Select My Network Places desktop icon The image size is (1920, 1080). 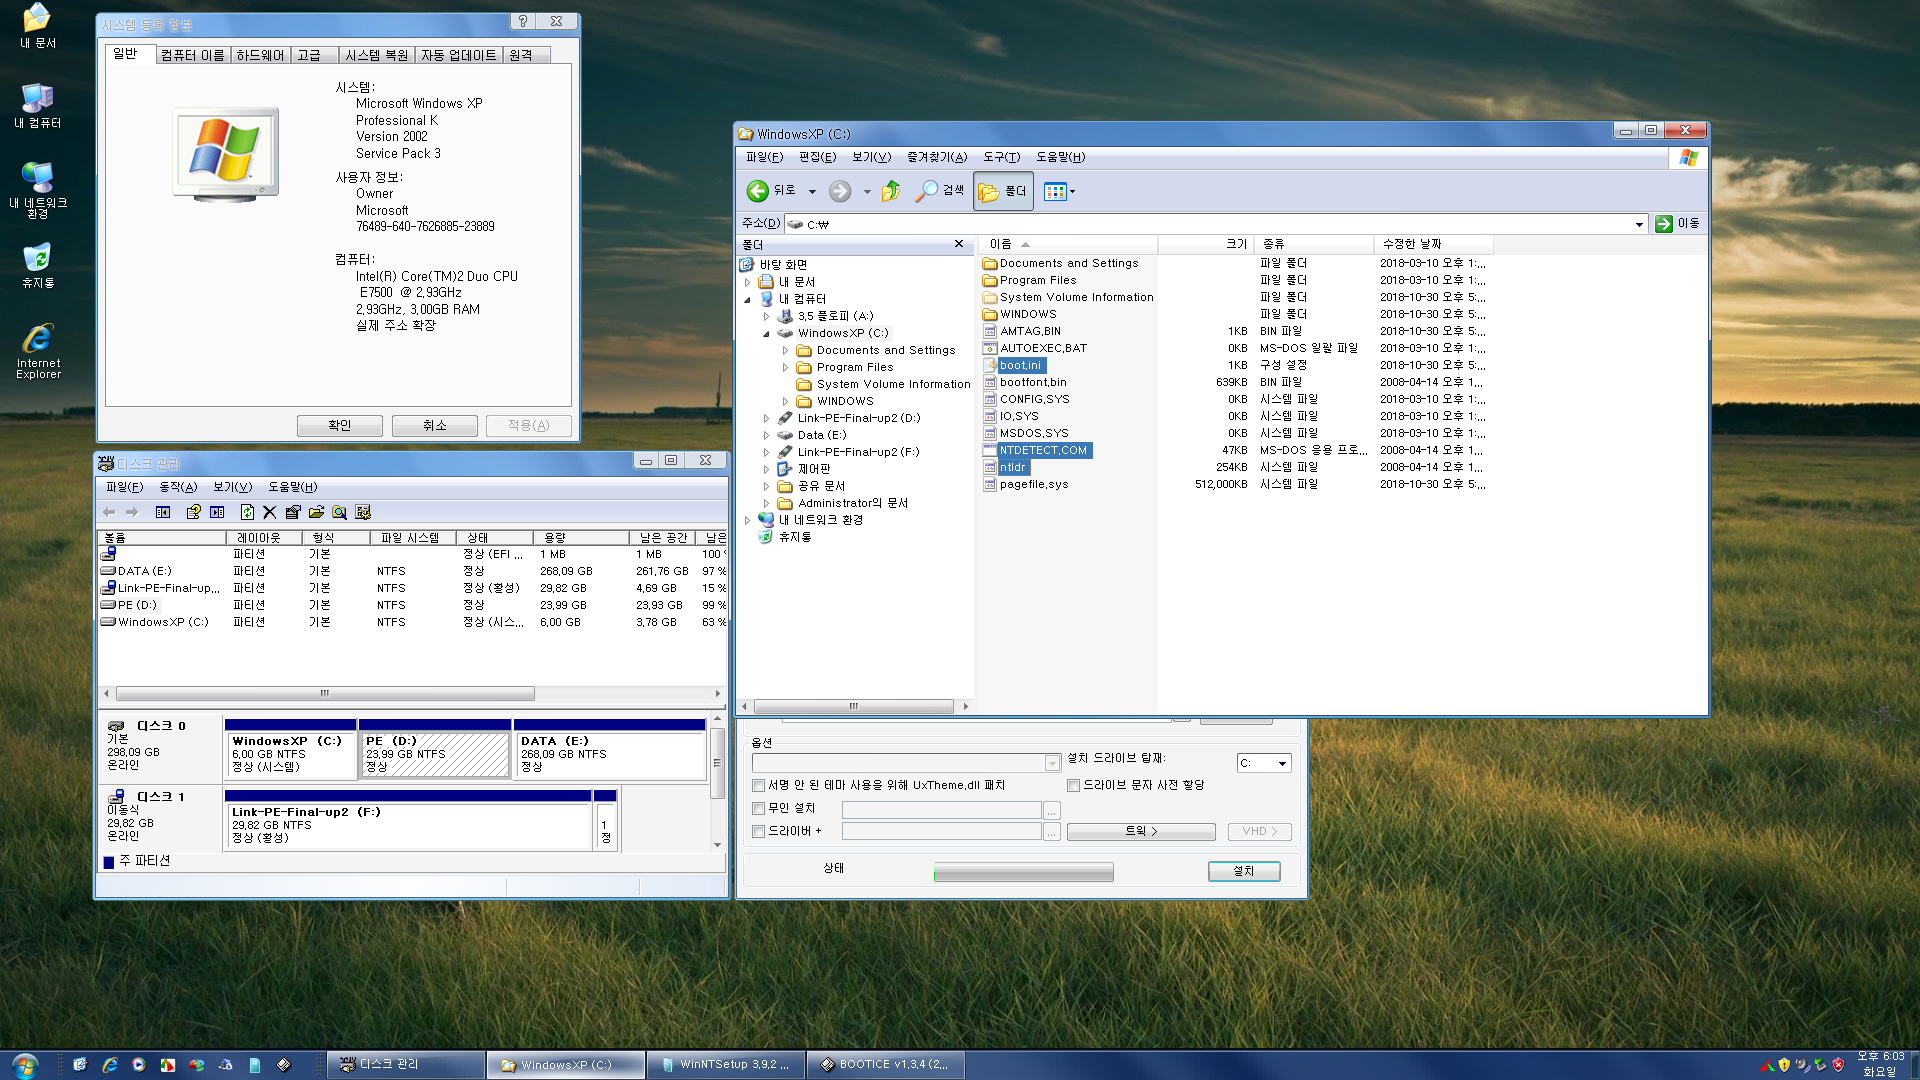[38, 190]
